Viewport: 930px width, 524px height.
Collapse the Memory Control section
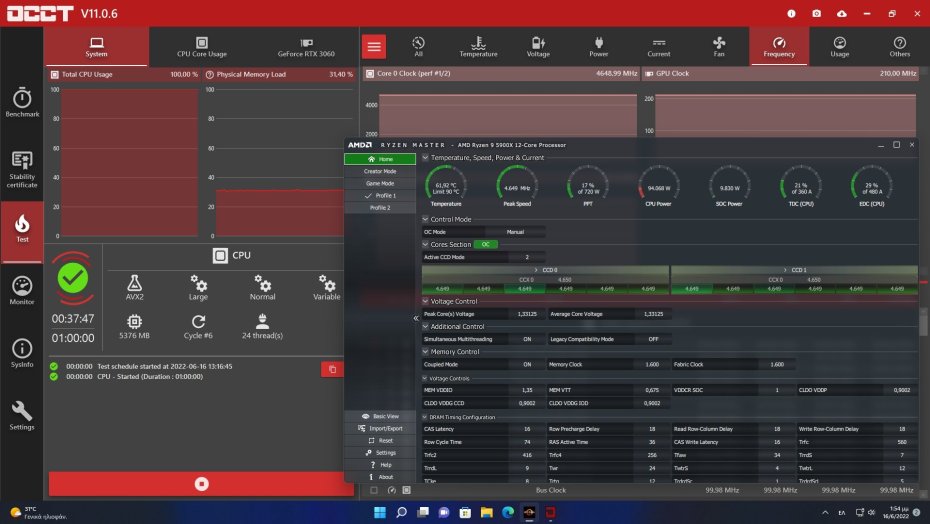point(425,352)
